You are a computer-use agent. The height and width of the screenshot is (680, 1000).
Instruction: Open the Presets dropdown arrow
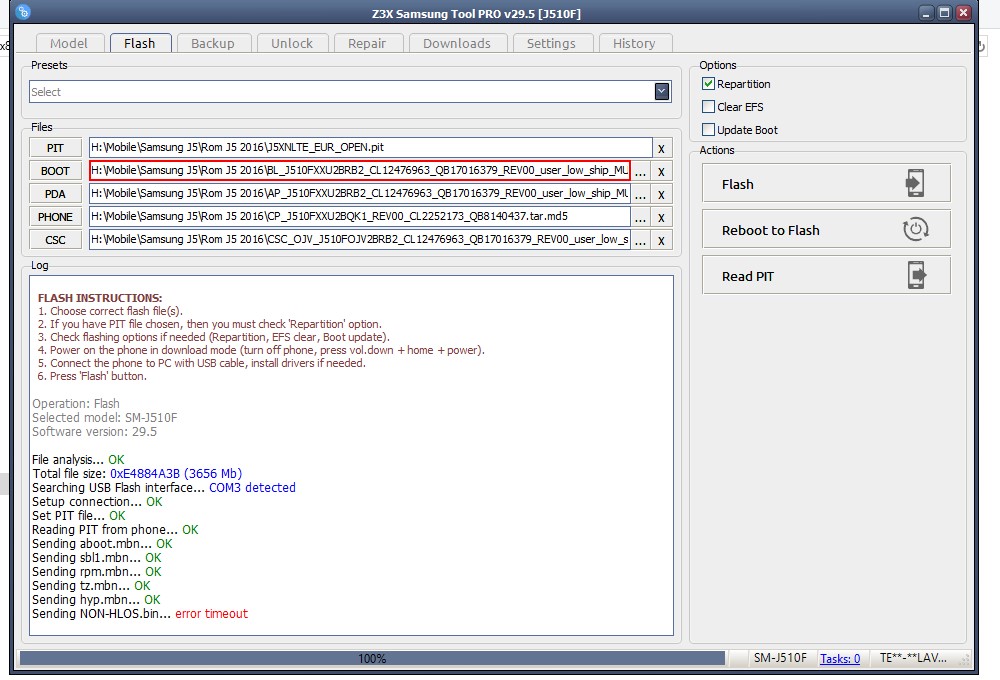coord(661,91)
